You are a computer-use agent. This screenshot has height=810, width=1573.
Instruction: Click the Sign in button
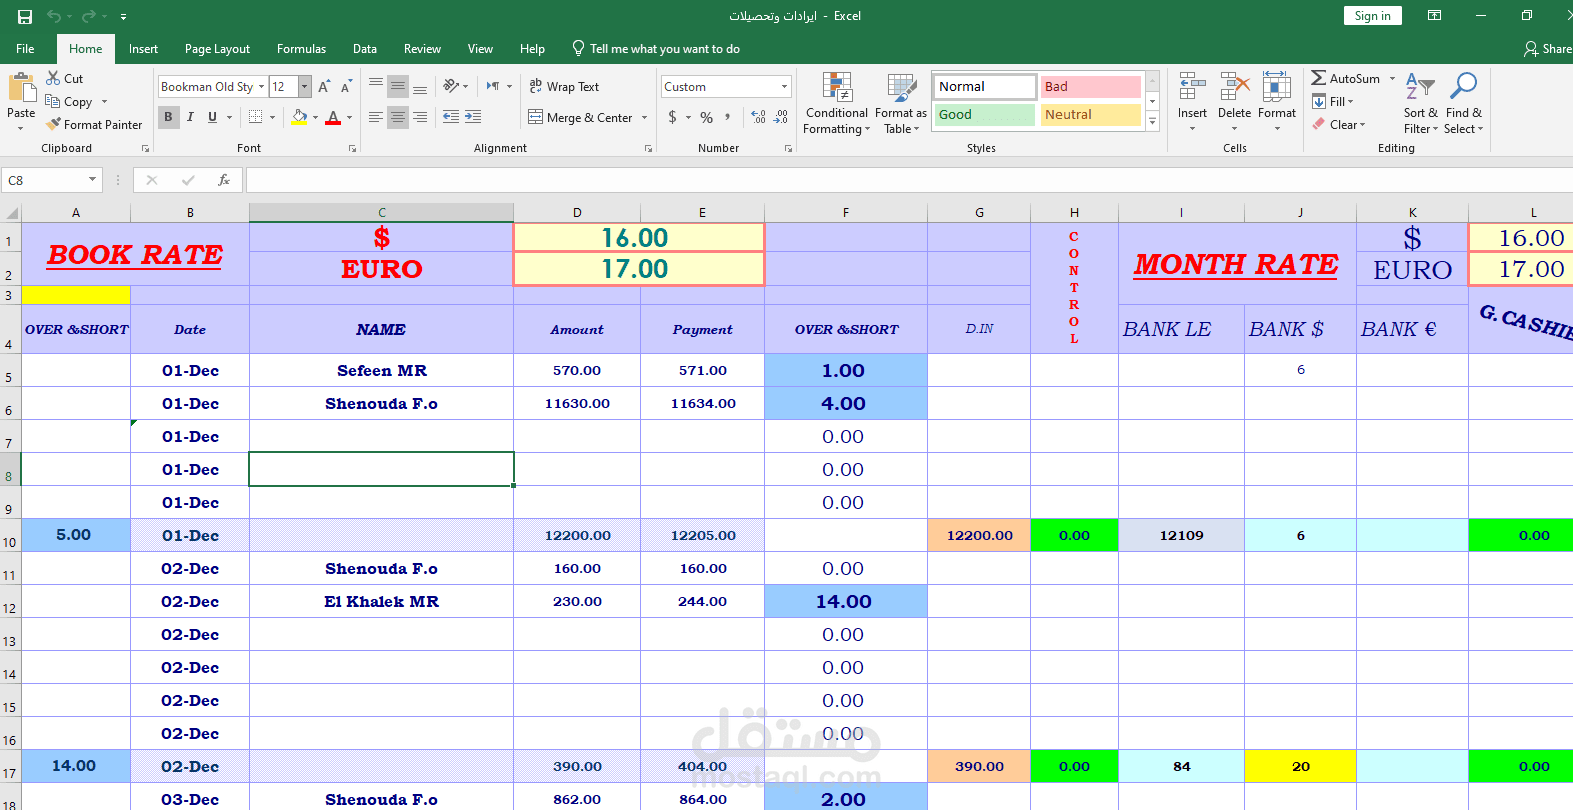1372,16
